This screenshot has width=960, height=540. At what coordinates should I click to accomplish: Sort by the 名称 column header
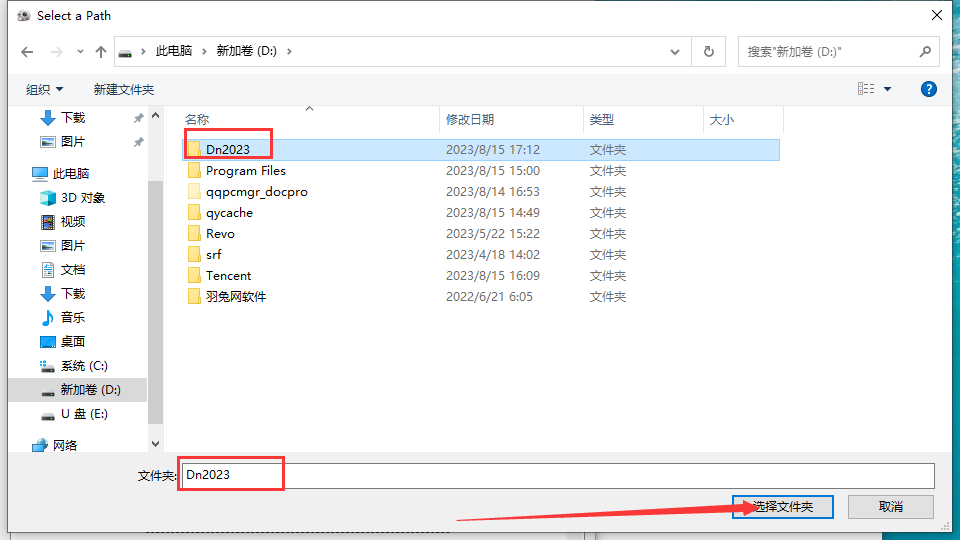point(310,119)
